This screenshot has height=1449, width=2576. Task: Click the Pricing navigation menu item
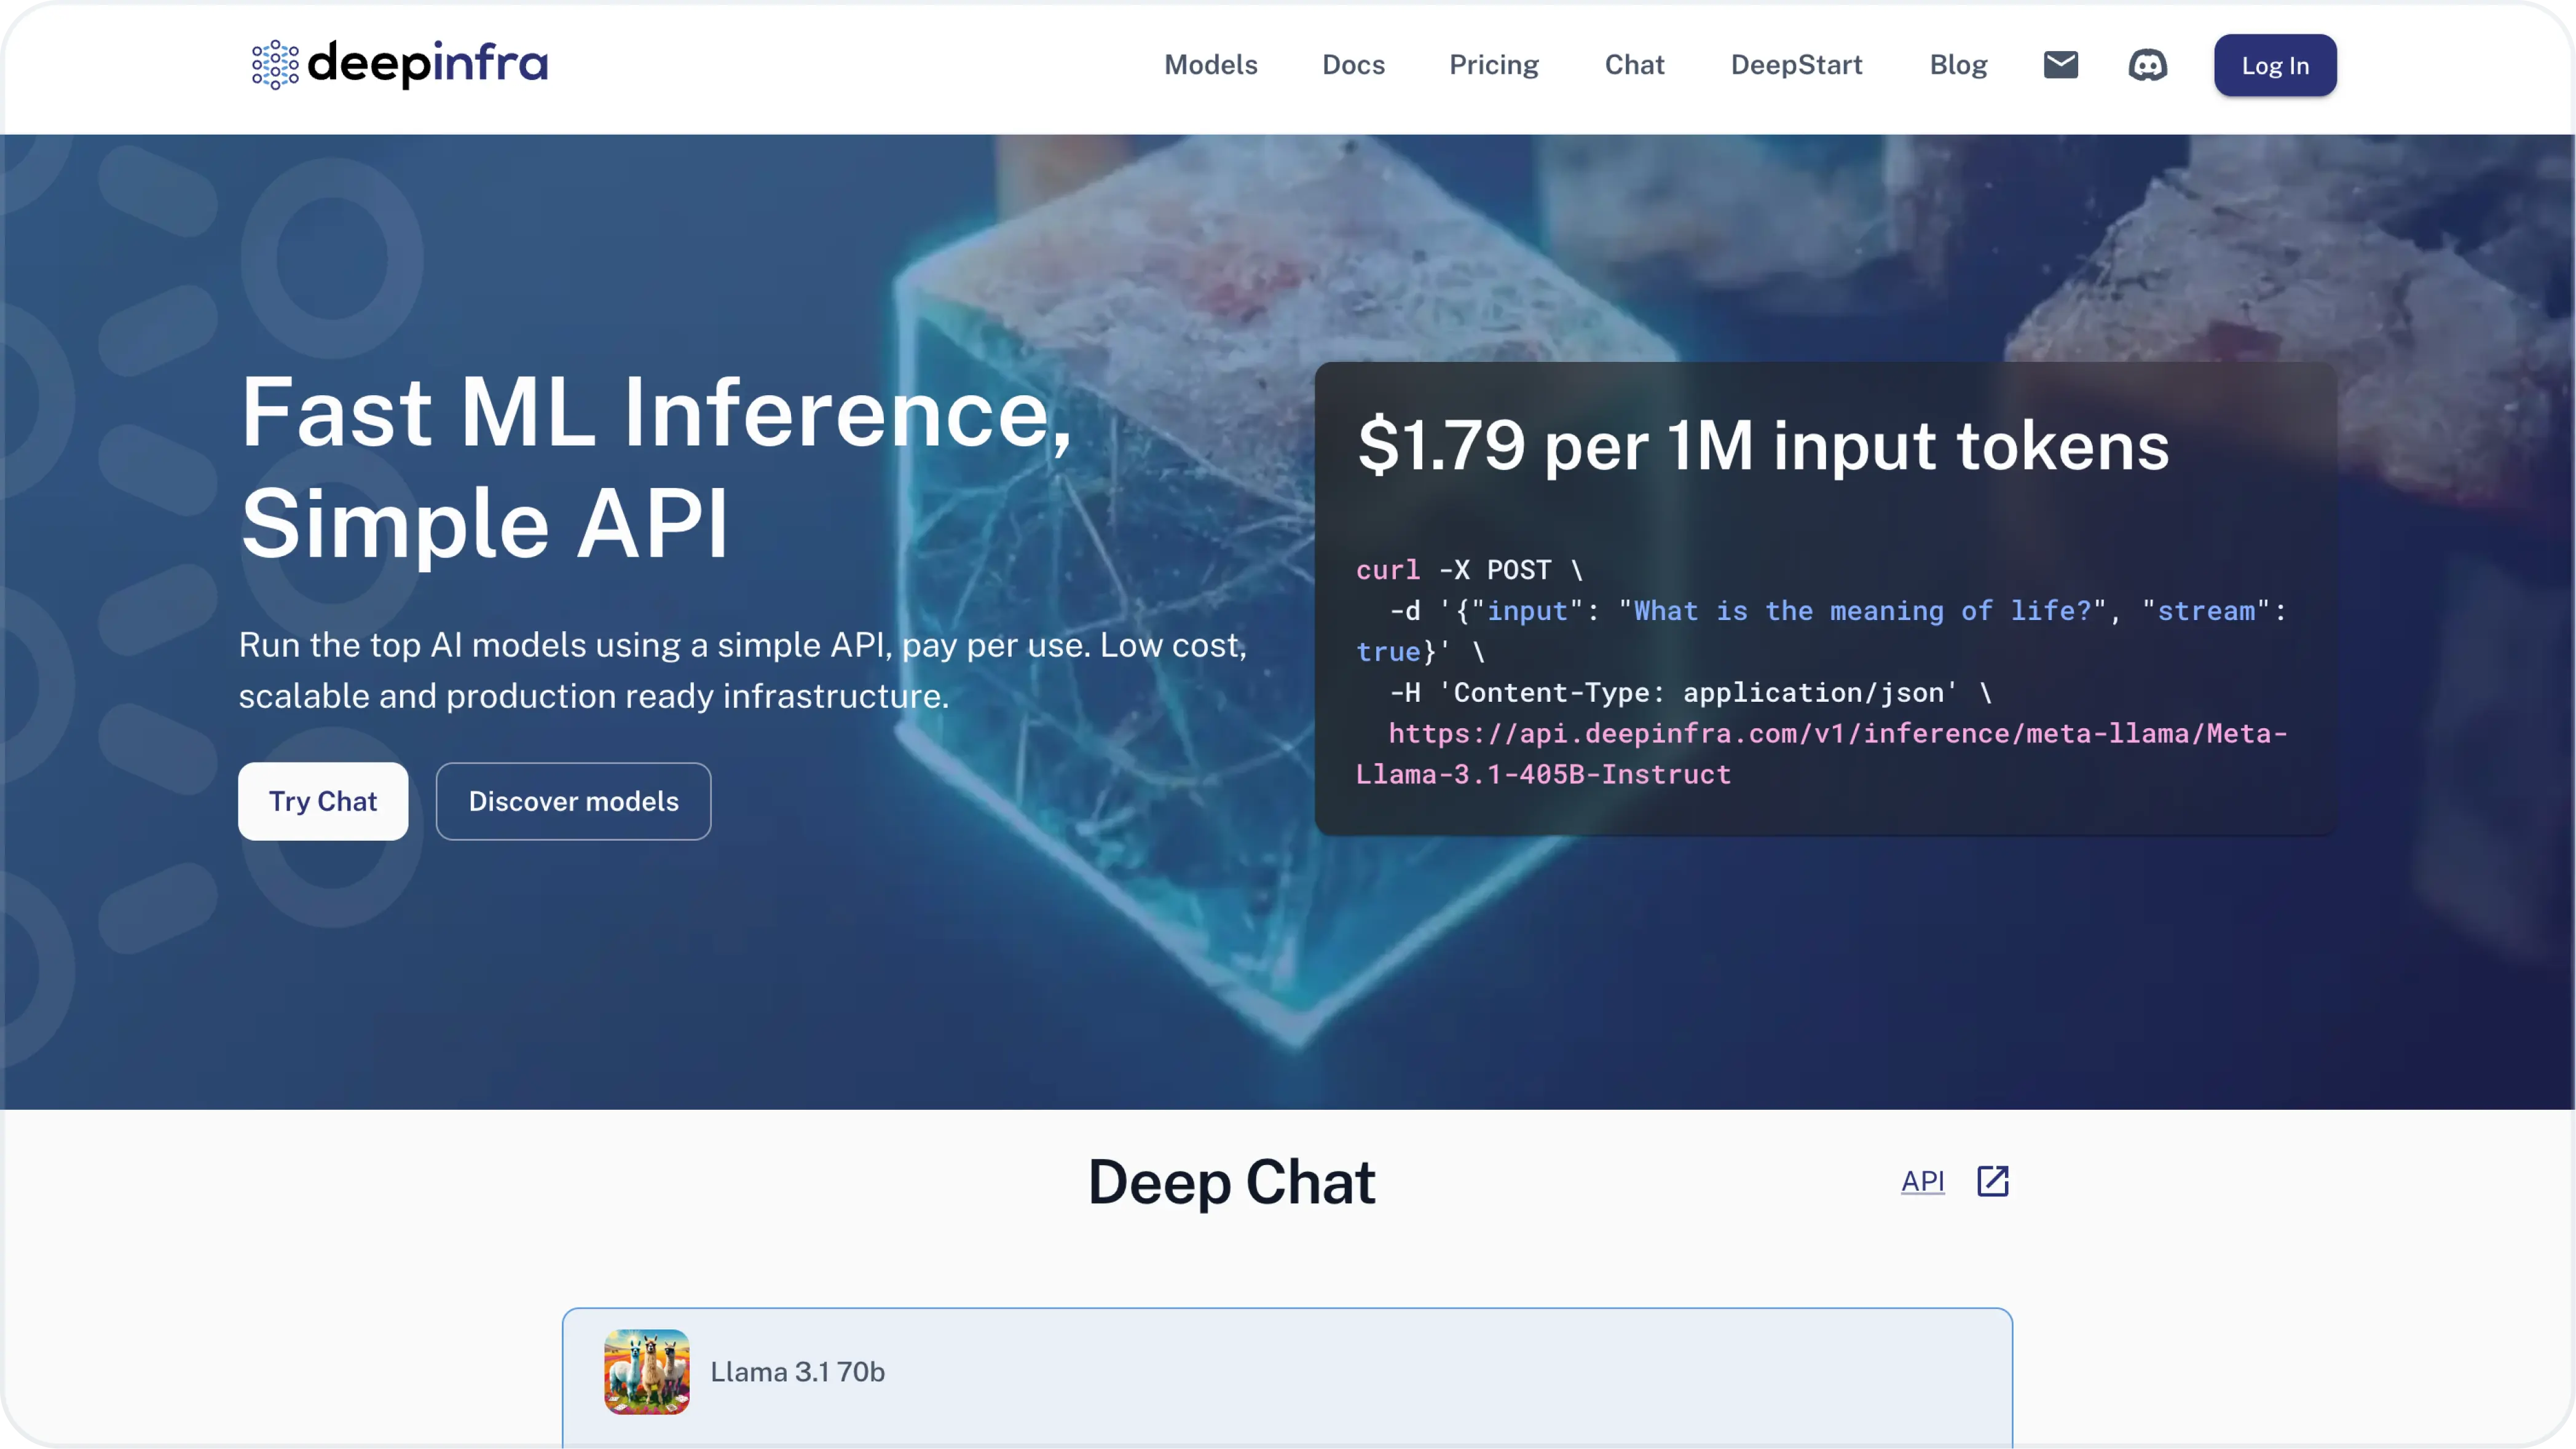click(x=1493, y=64)
